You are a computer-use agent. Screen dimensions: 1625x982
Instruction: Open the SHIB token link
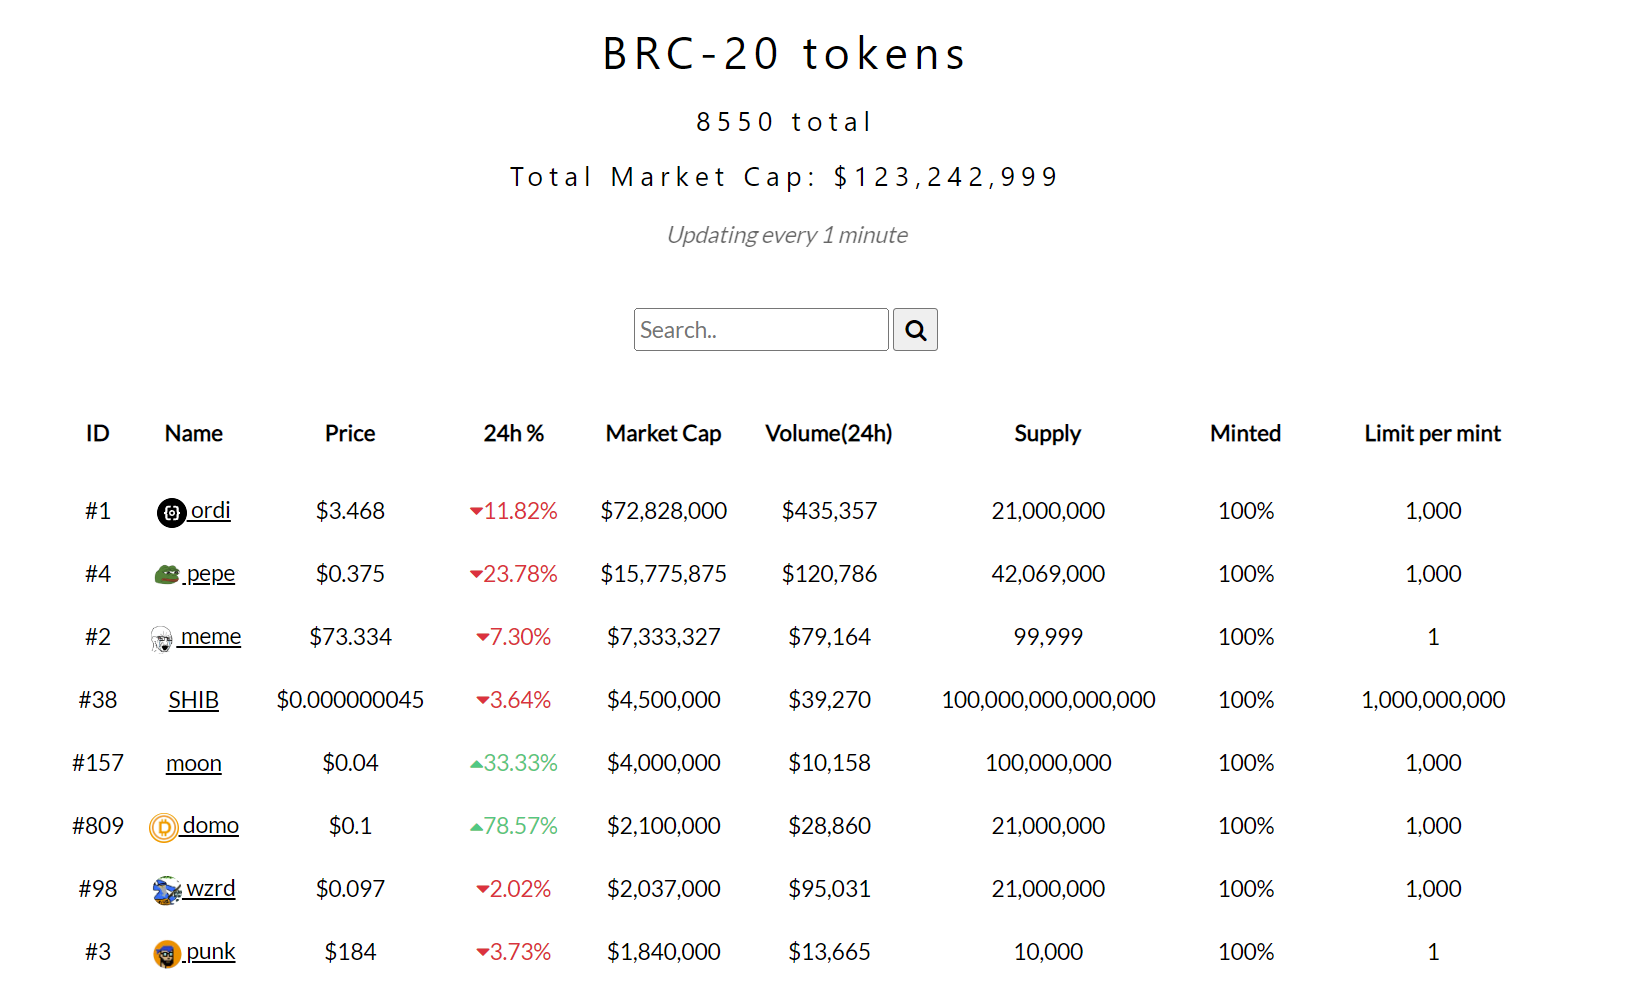pos(194,700)
